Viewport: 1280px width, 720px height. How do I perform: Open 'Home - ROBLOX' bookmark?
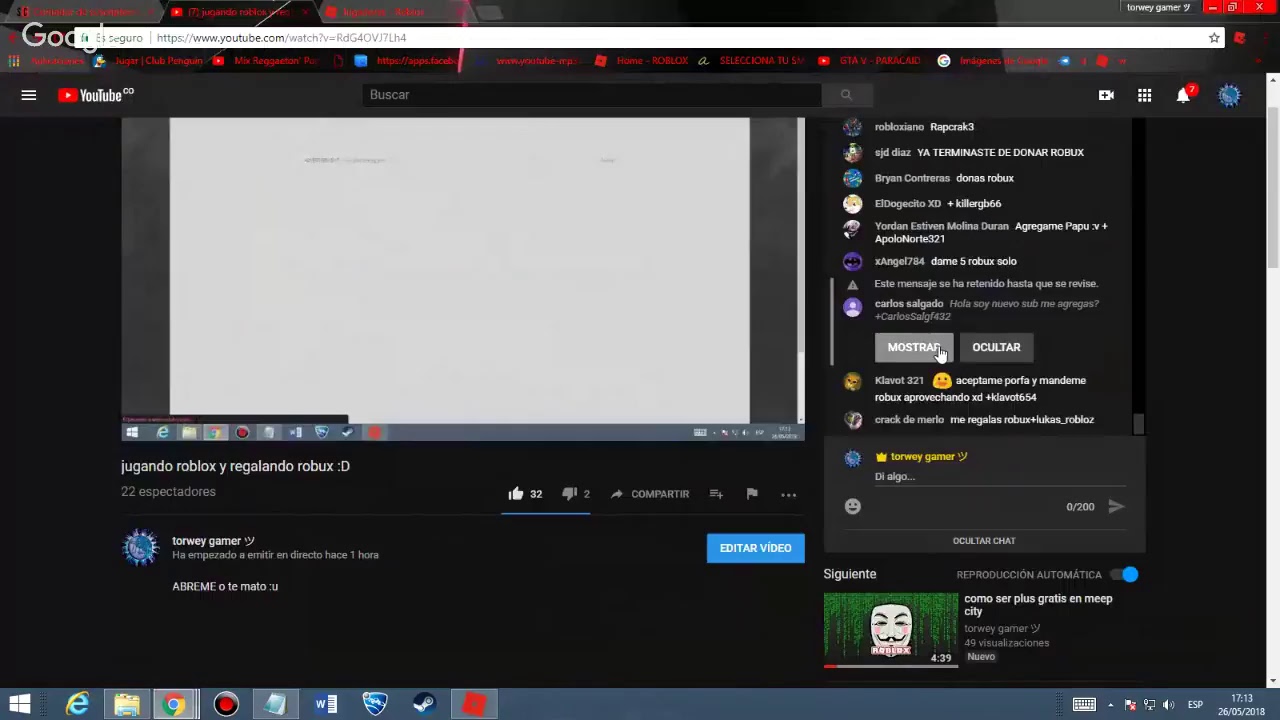point(641,61)
